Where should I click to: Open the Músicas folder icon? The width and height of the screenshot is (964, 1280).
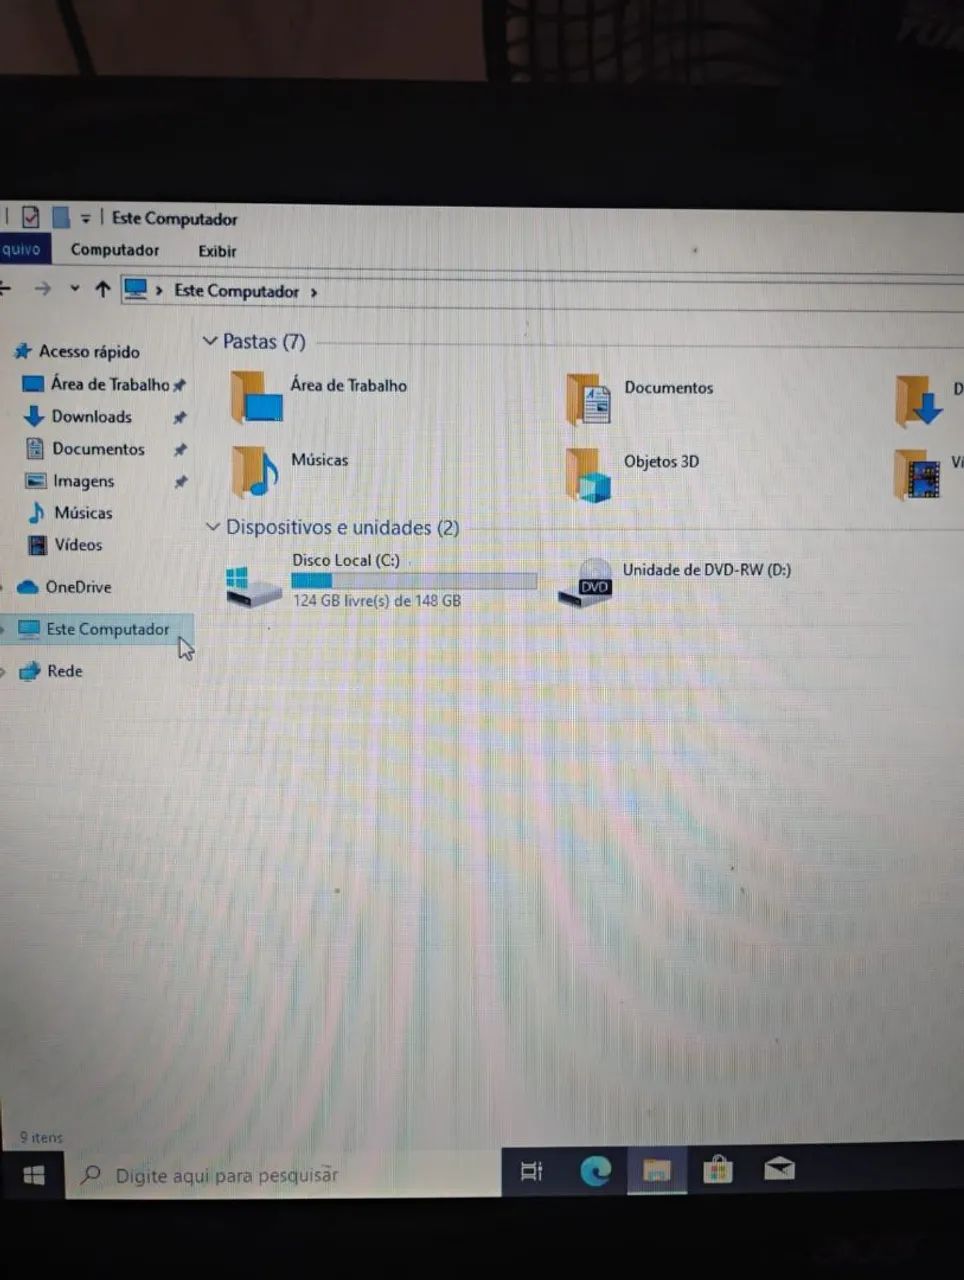pyautogui.click(x=253, y=472)
